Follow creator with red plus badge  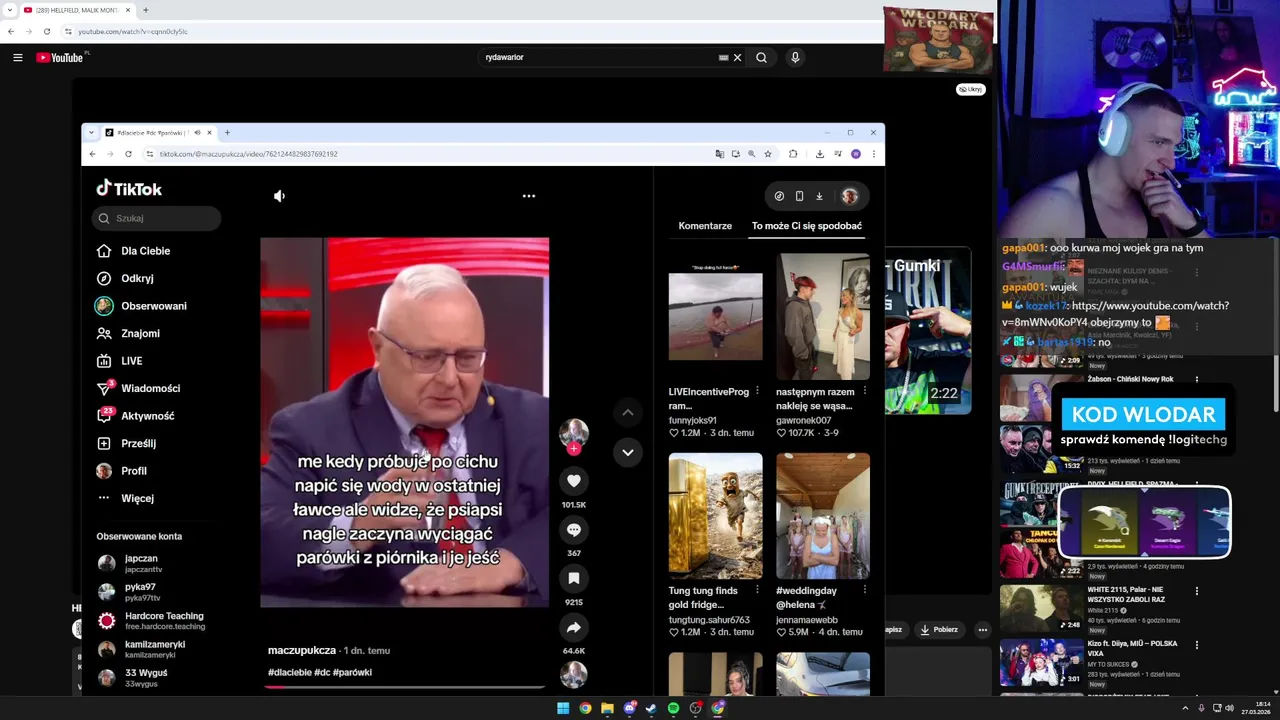point(574,449)
